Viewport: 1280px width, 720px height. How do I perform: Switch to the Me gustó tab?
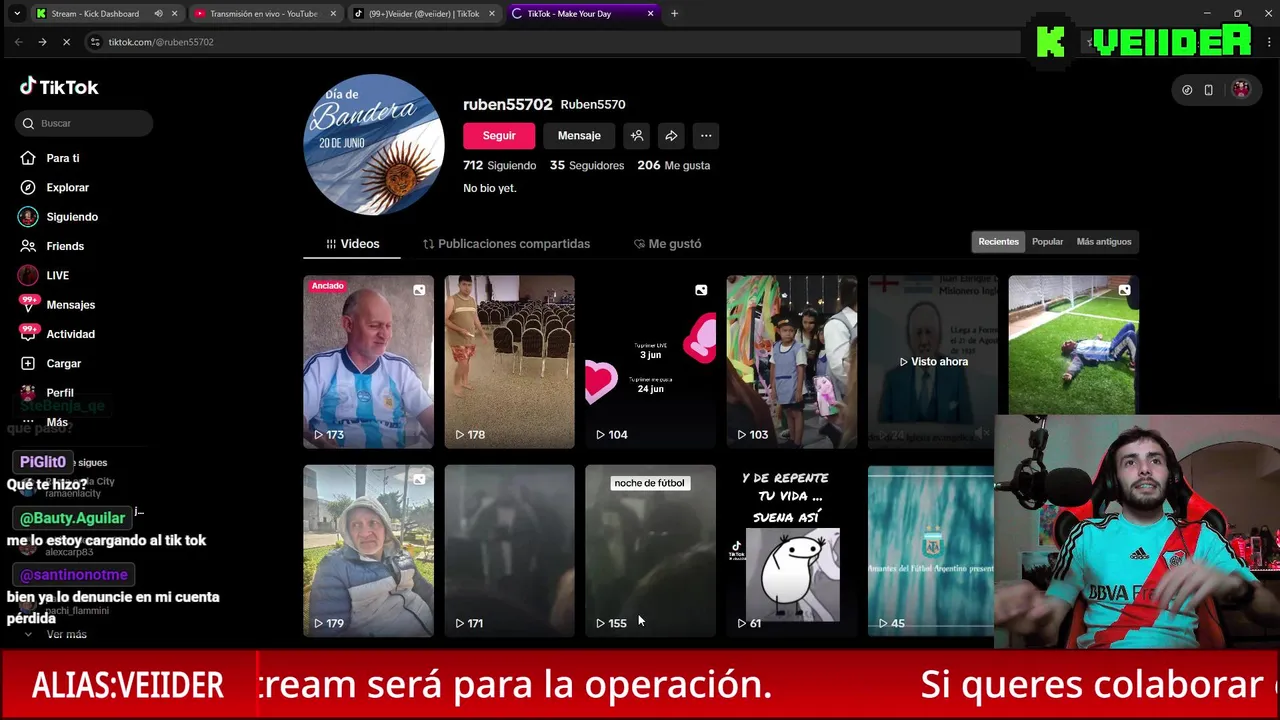tap(667, 244)
